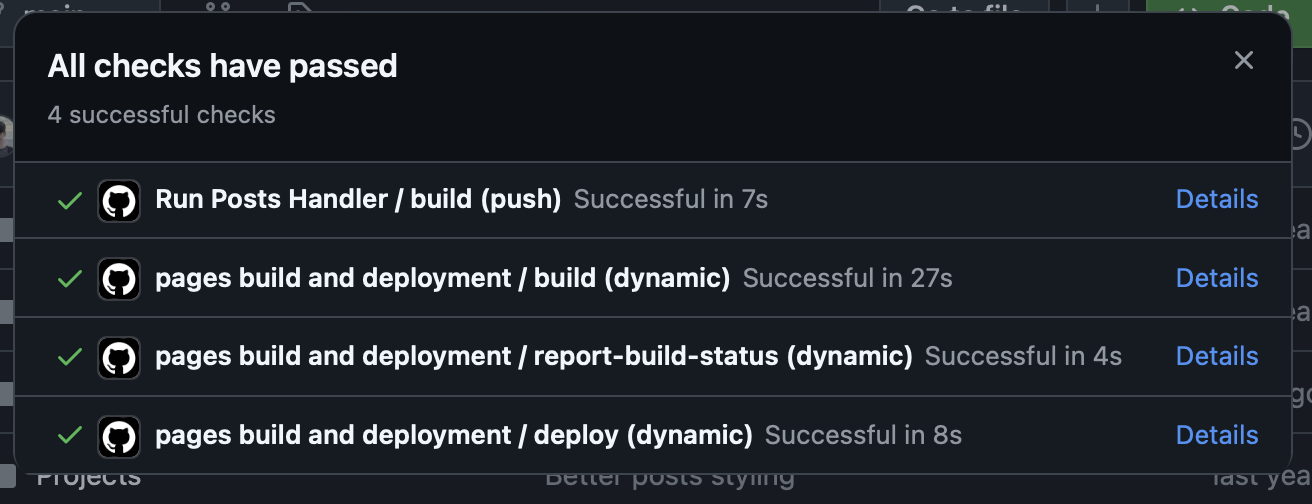Screen dimensions: 1312x504
Task: Close the checks popup with X
Action: 1243,61
